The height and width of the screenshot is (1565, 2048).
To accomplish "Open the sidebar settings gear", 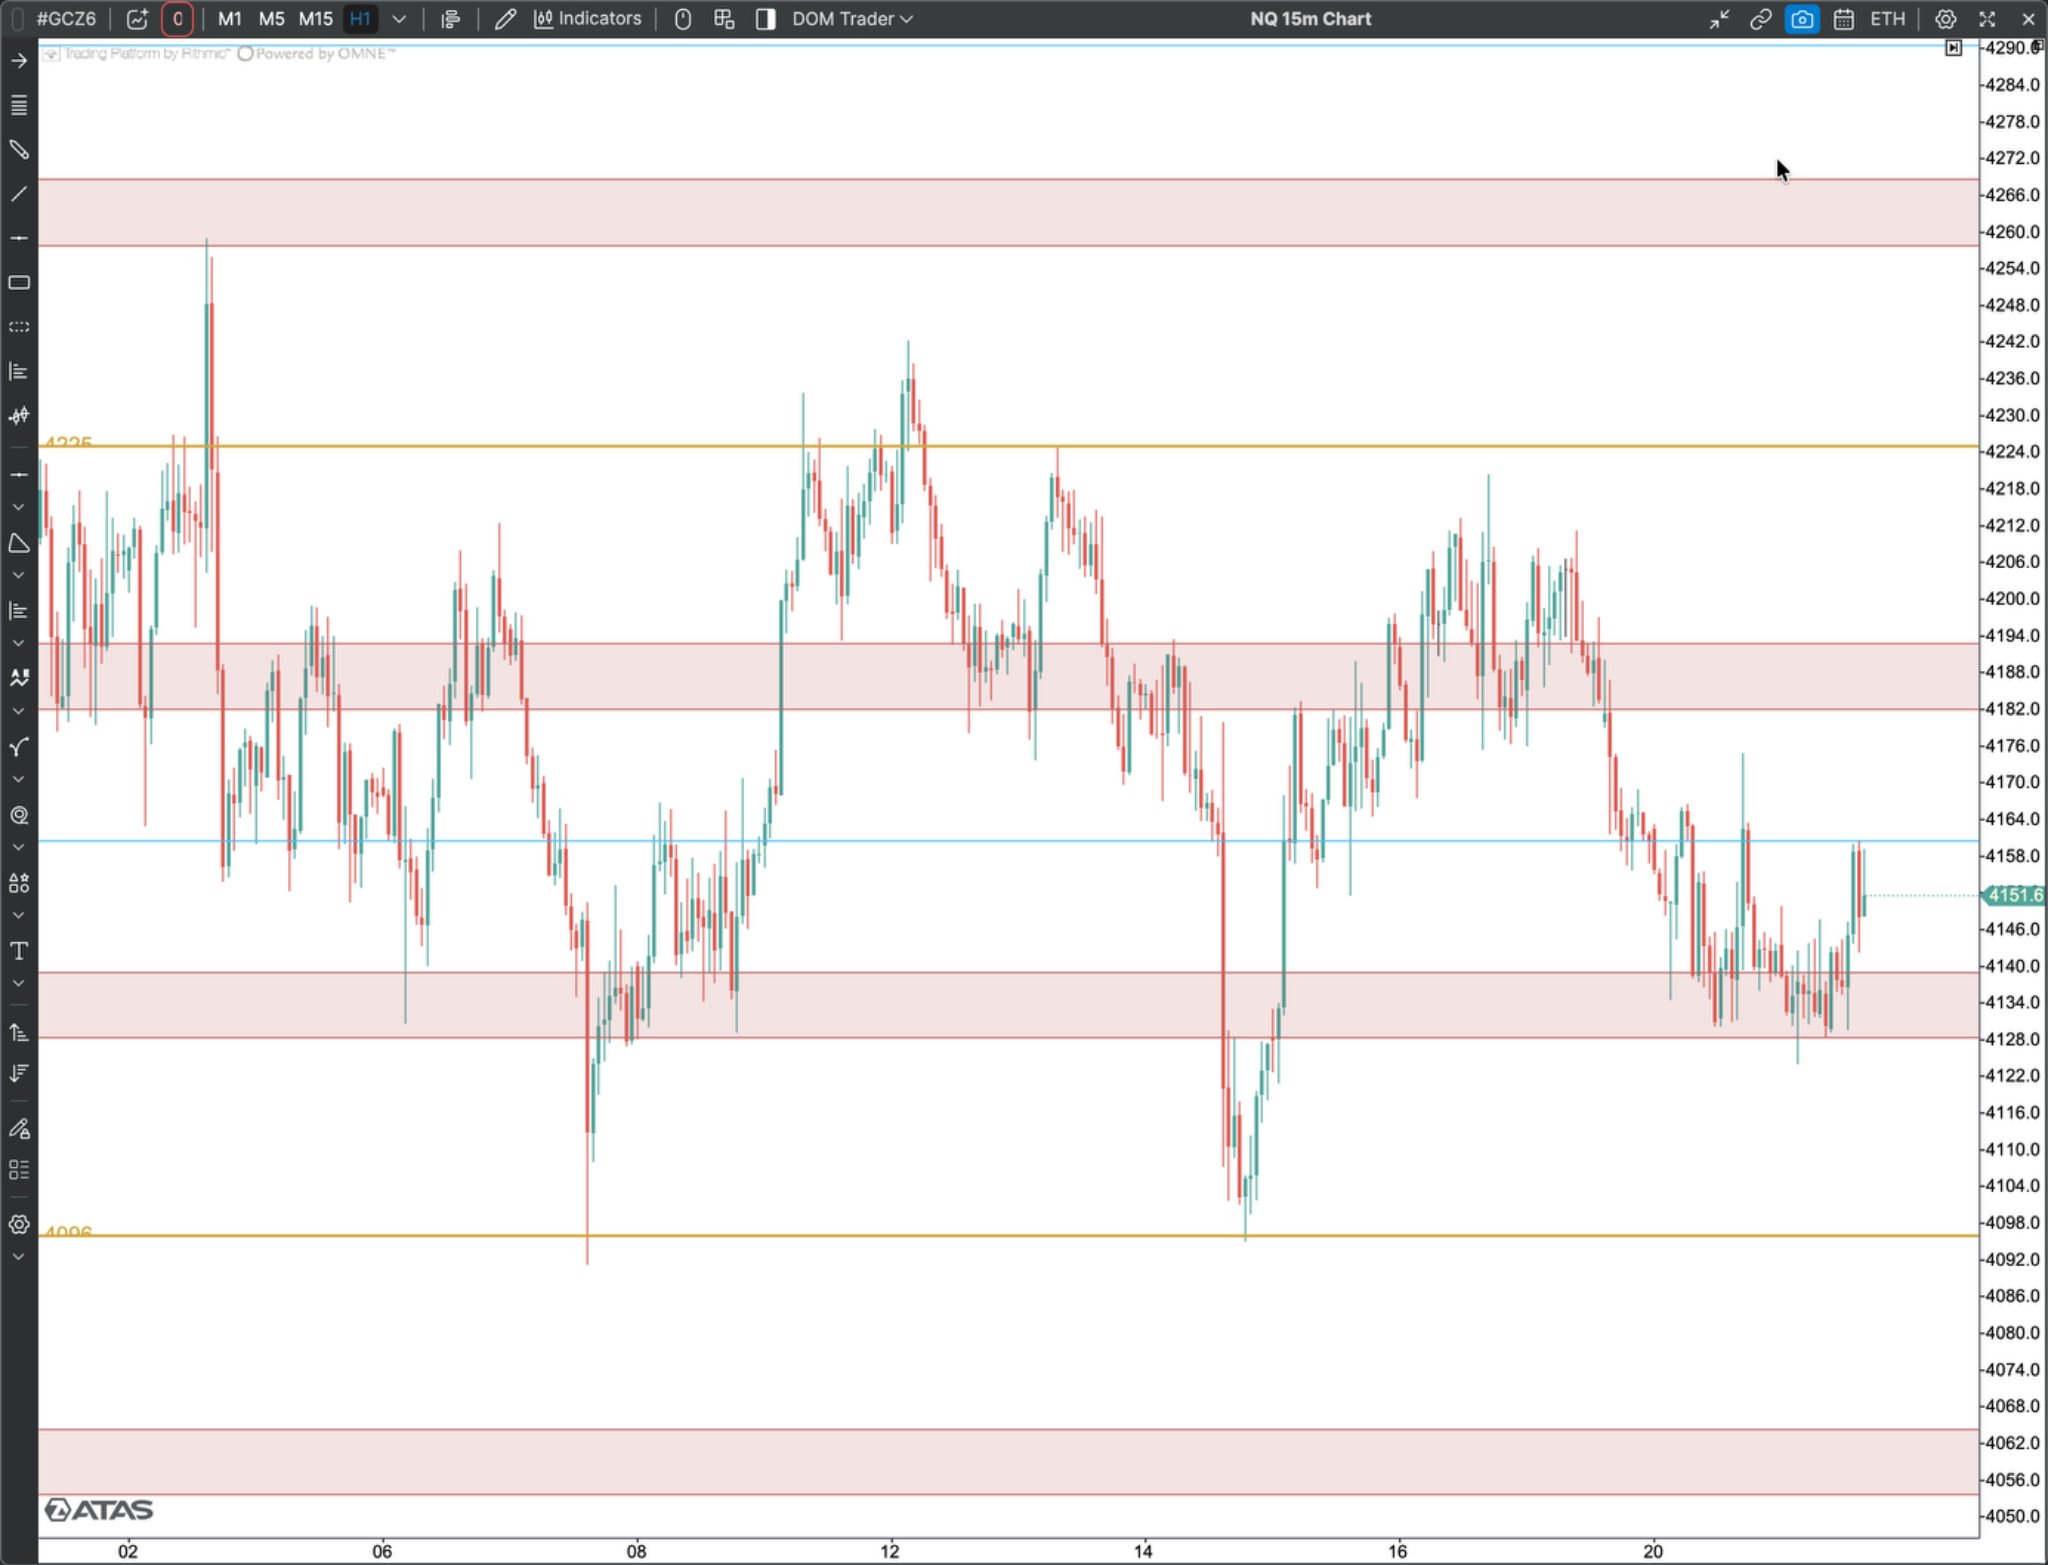I will tap(19, 1225).
